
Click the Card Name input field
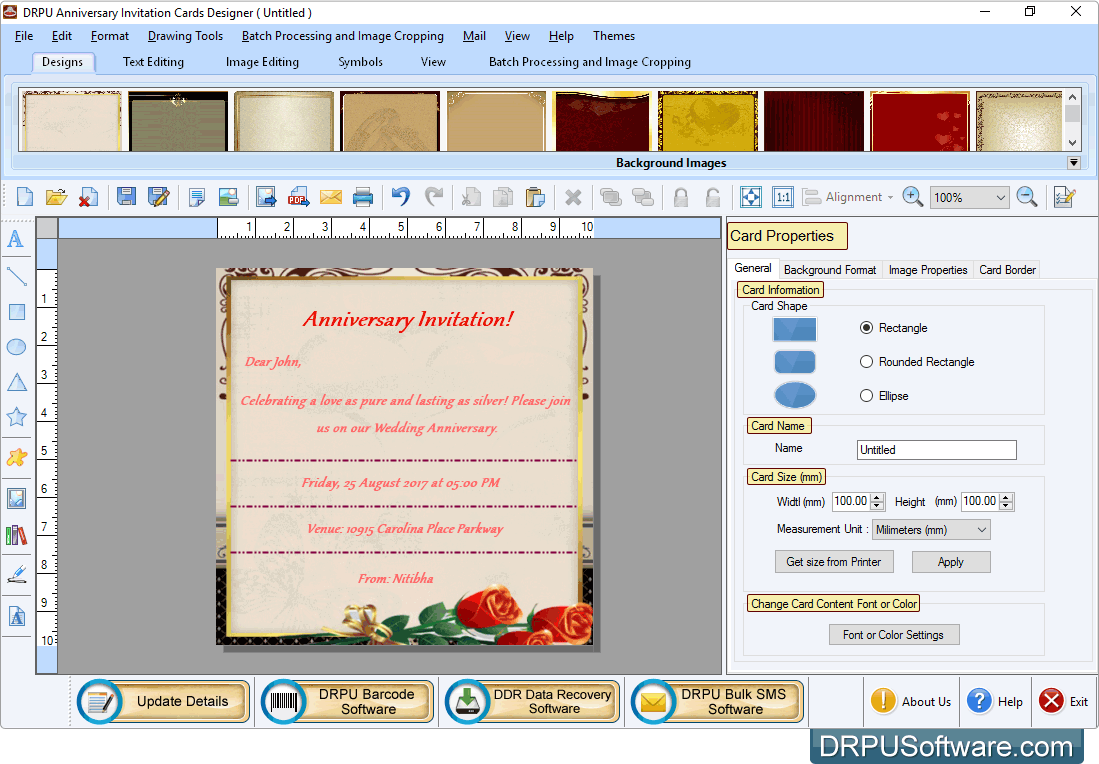tap(936, 450)
